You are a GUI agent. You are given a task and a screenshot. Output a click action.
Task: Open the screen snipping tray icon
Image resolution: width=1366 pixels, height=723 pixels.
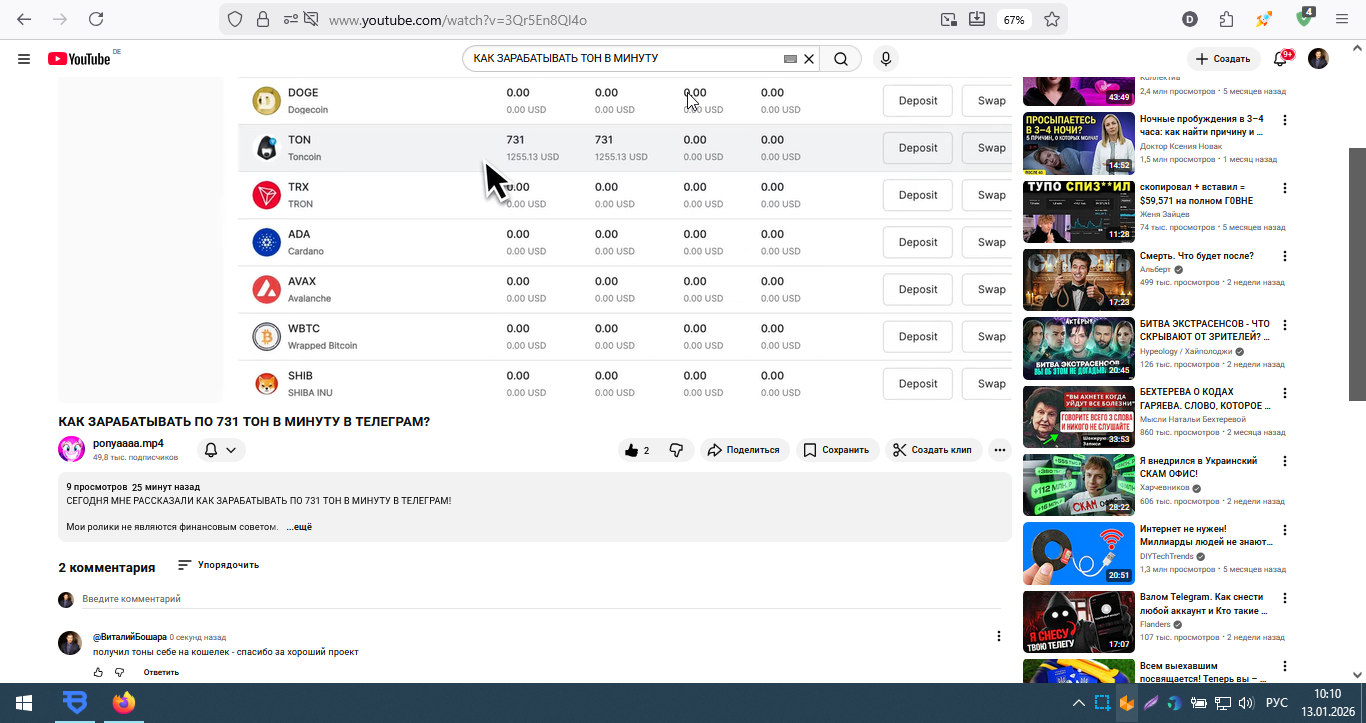coord(1102,703)
